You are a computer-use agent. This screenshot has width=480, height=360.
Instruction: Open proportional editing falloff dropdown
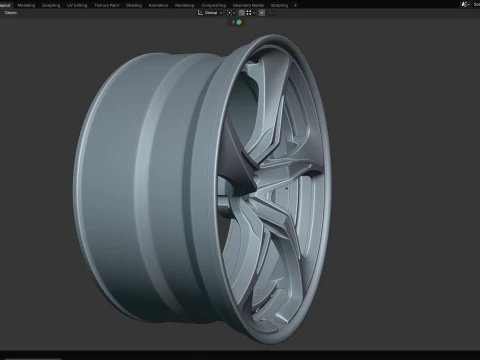click(x=272, y=13)
